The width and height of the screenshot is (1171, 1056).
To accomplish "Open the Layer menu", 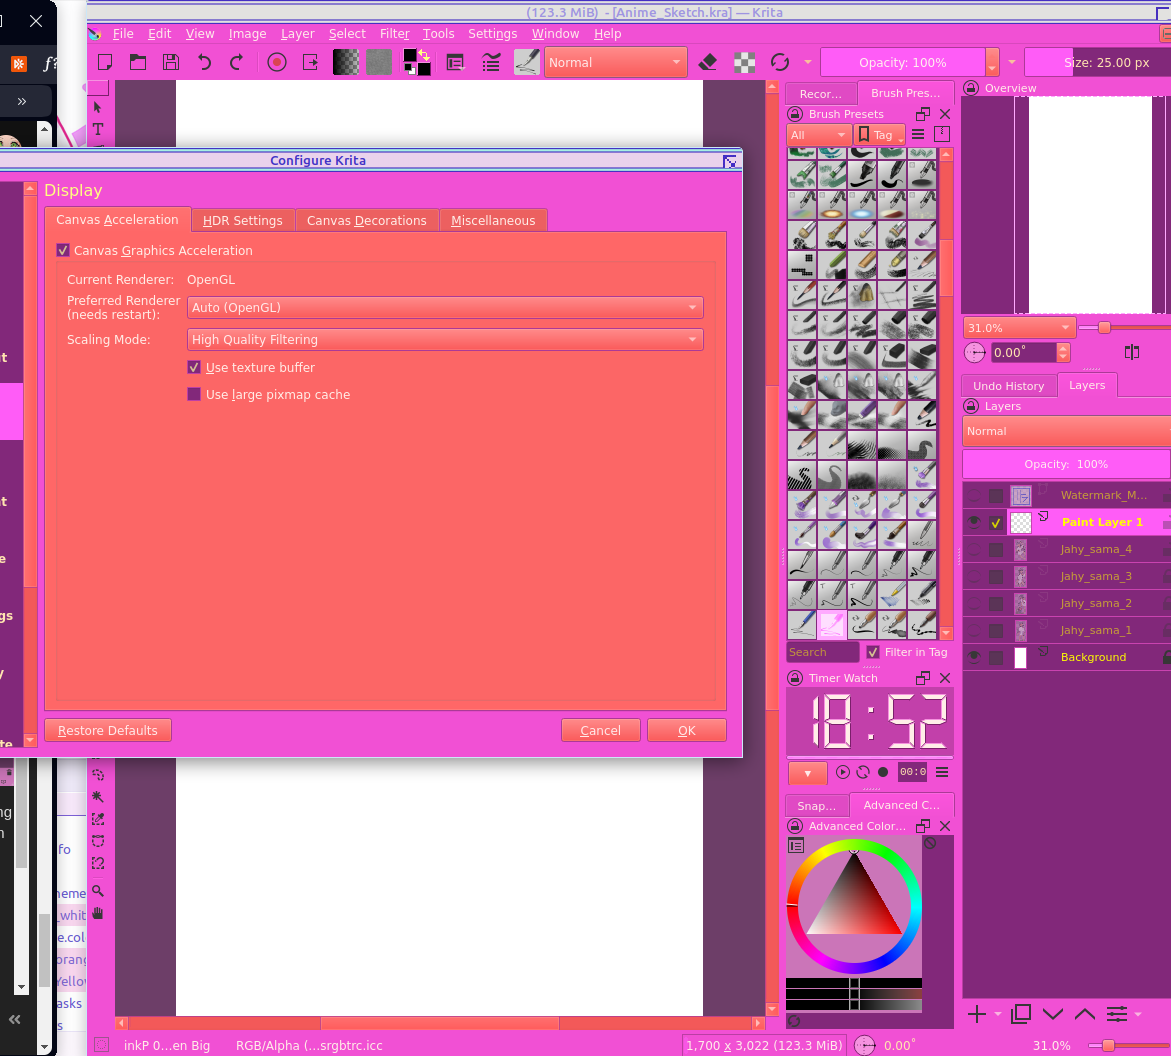I will [297, 34].
